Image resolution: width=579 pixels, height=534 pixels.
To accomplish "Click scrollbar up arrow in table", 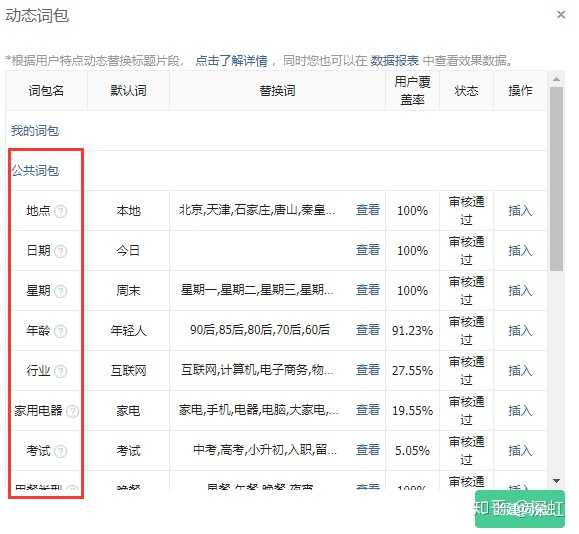I will pyautogui.click(x=556, y=79).
